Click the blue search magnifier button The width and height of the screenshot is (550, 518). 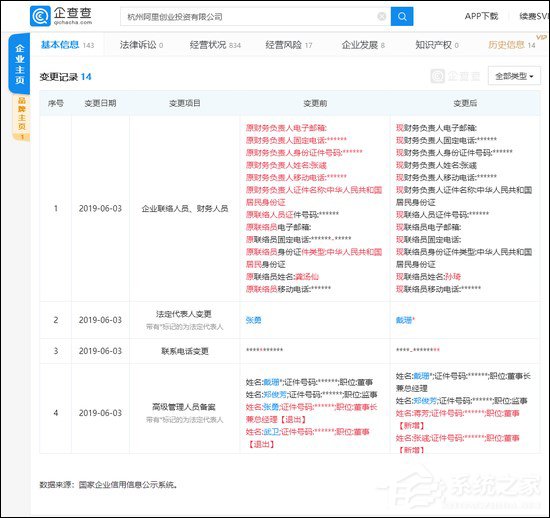pyautogui.click(x=402, y=16)
